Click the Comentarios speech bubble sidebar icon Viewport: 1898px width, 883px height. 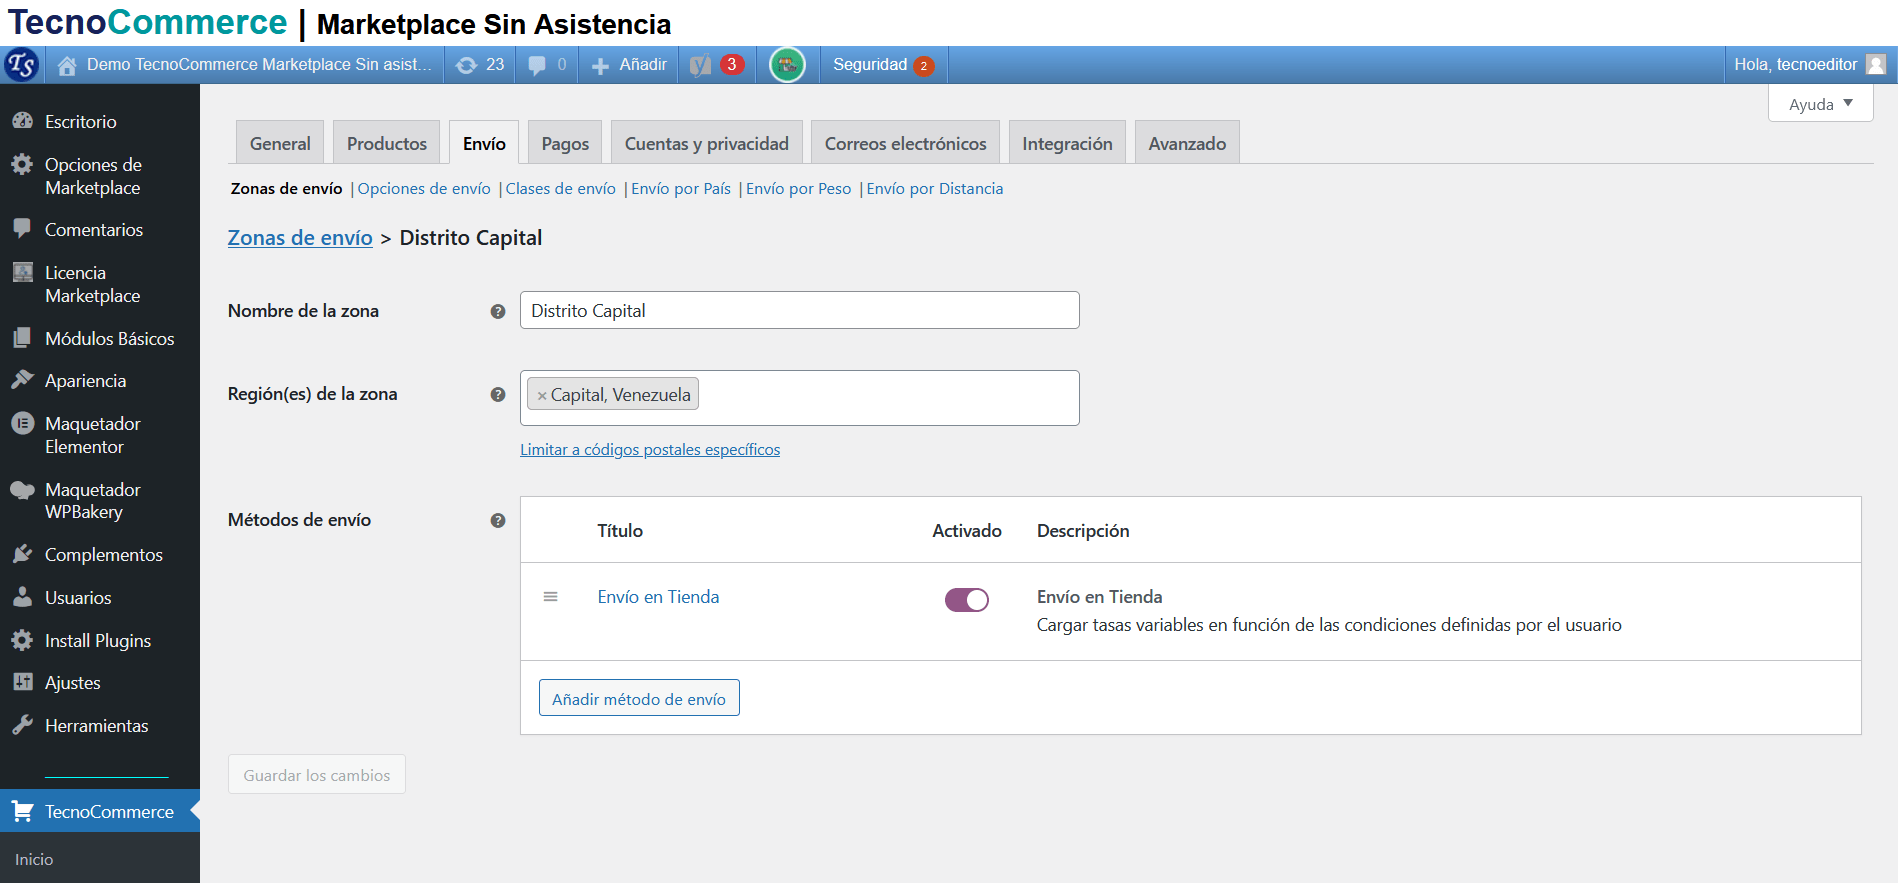pos(22,228)
